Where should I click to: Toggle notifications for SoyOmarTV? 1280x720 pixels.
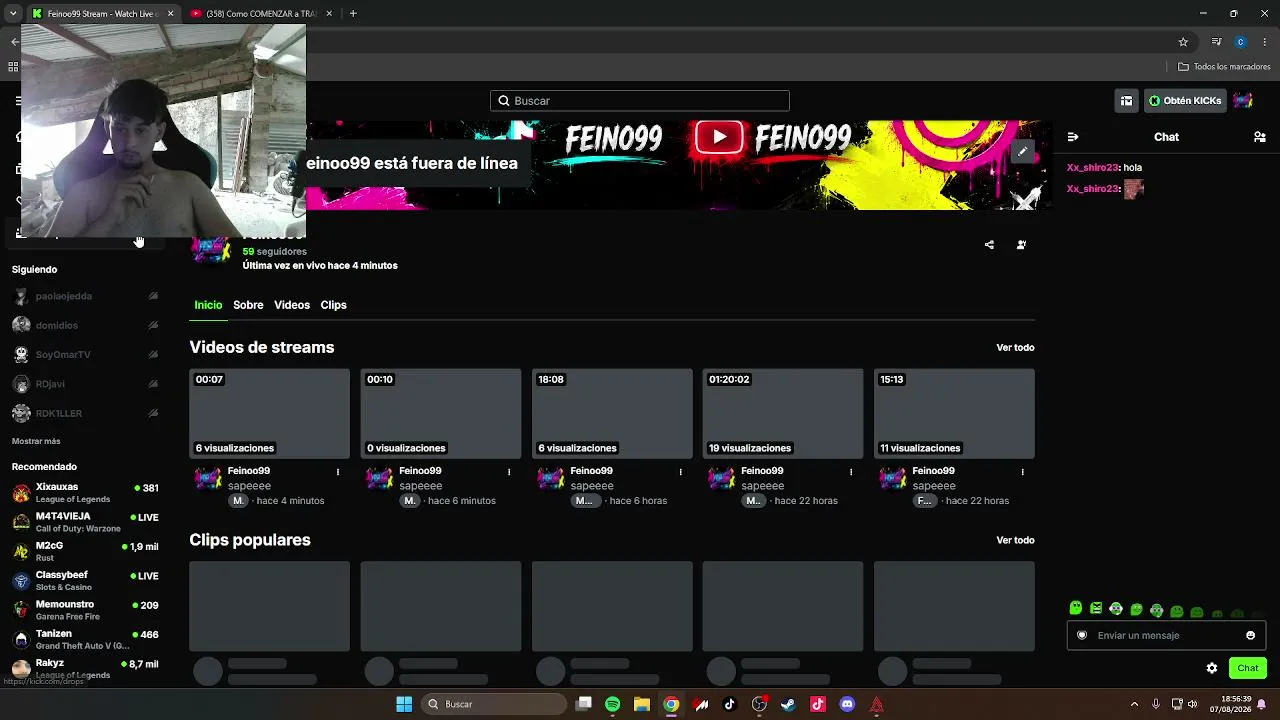(x=153, y=355)
